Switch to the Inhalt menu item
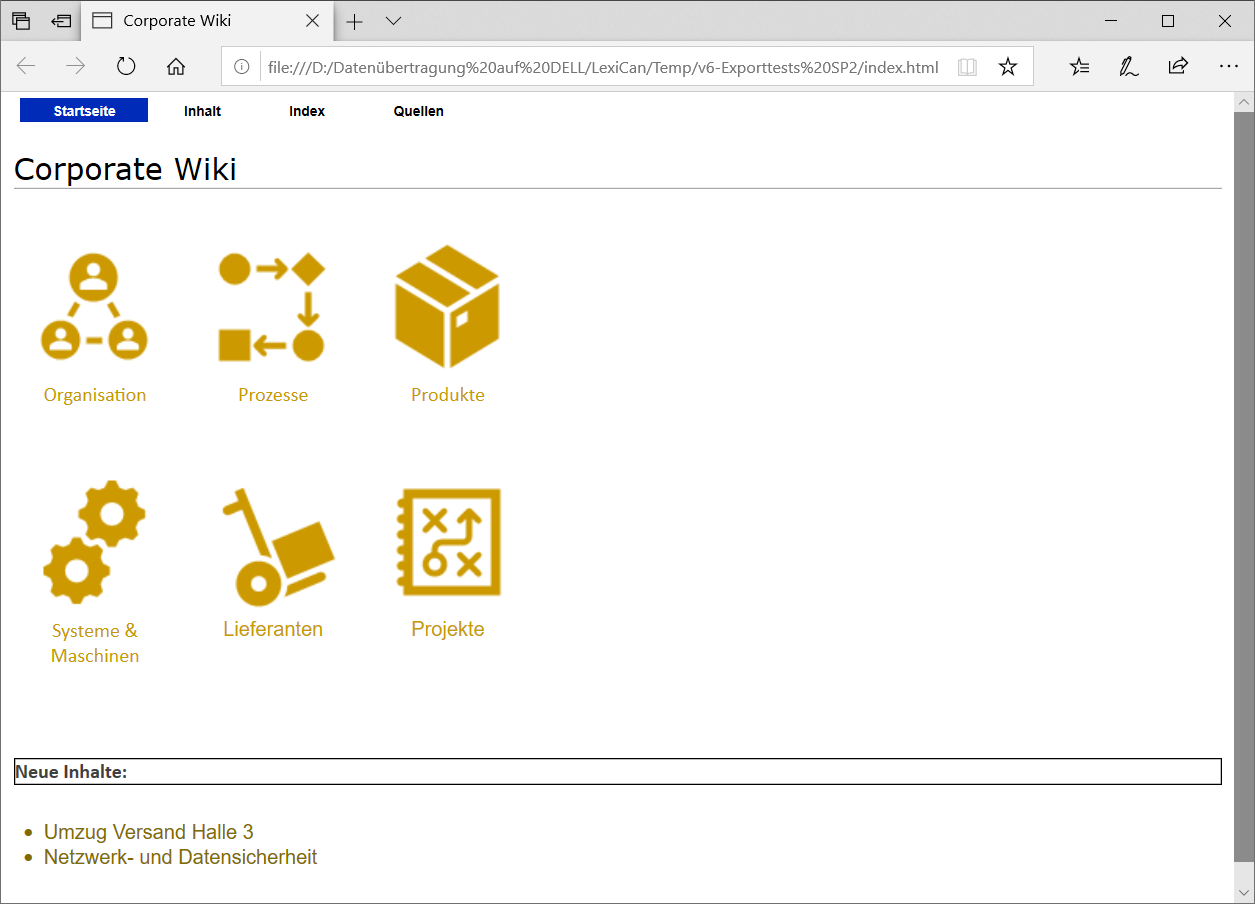The image size is (1255, 904). click(x=202, y=111)
